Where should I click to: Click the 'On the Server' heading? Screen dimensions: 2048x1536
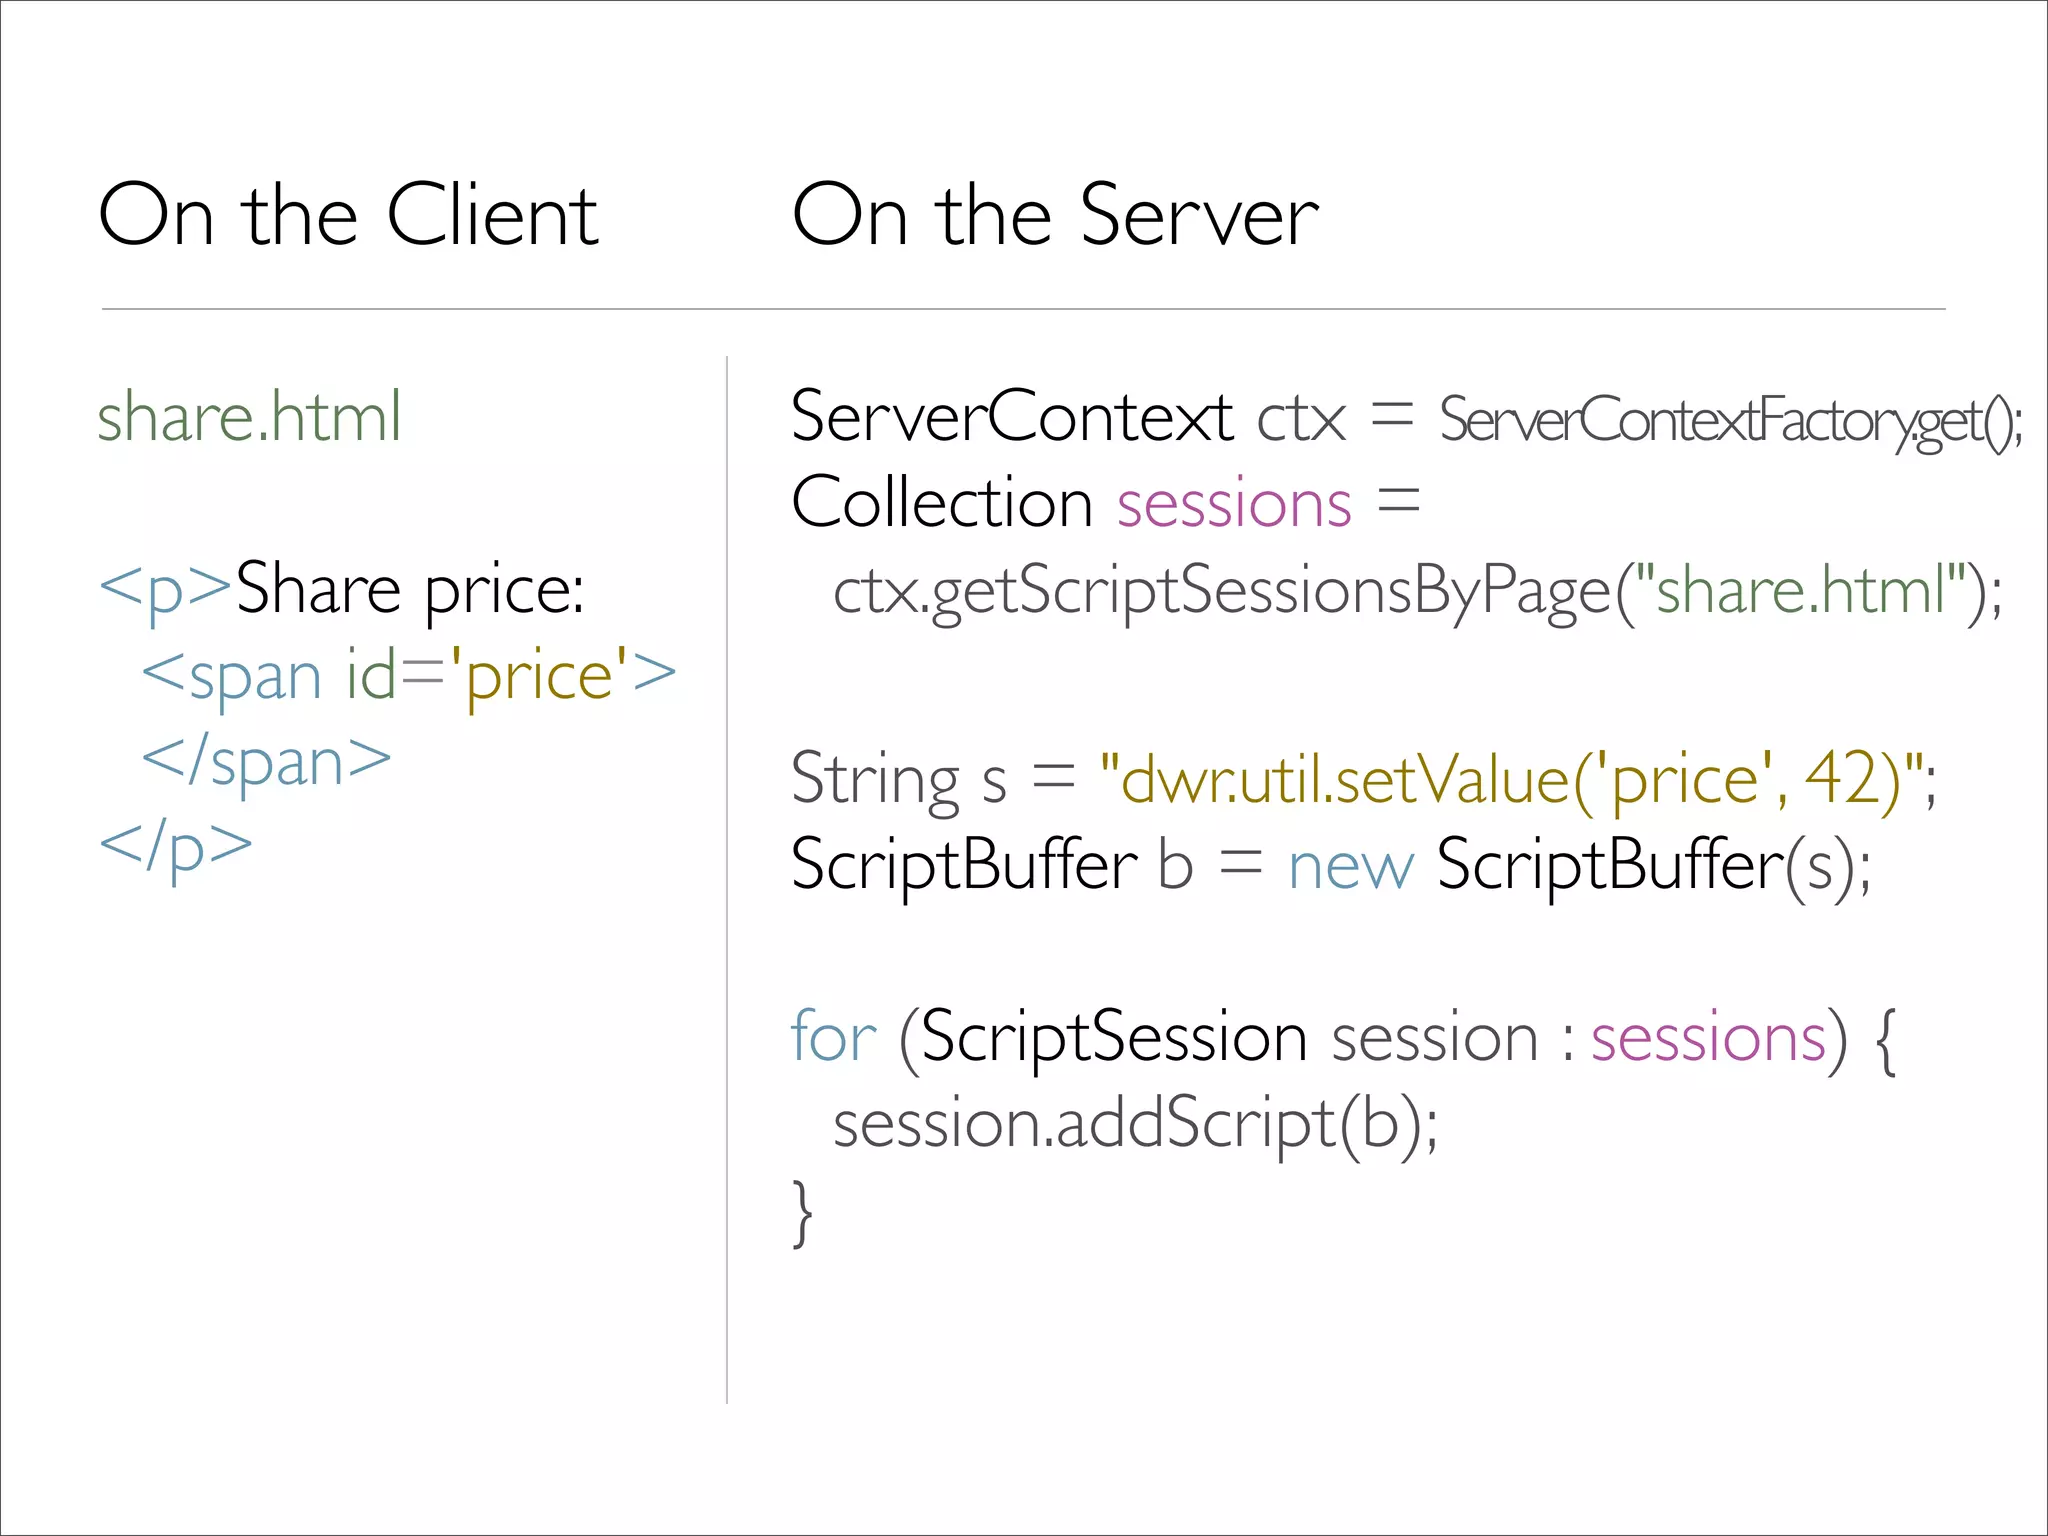click(1055, 215)
